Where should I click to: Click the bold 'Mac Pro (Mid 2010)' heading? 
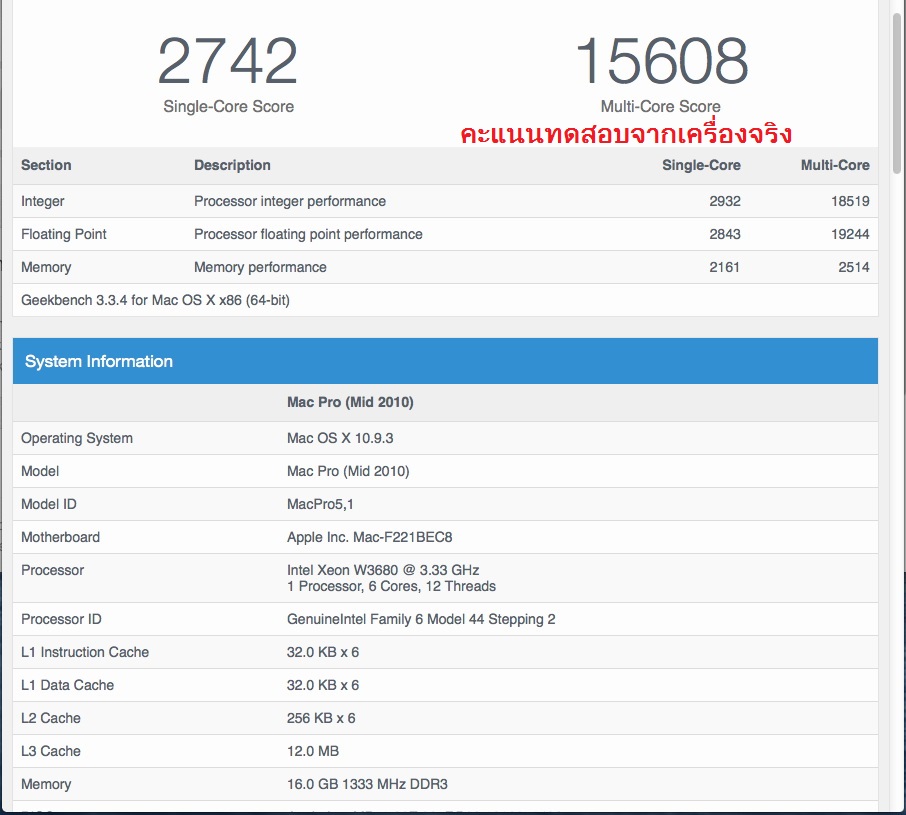pyautogui.click(x=350, y=402)
